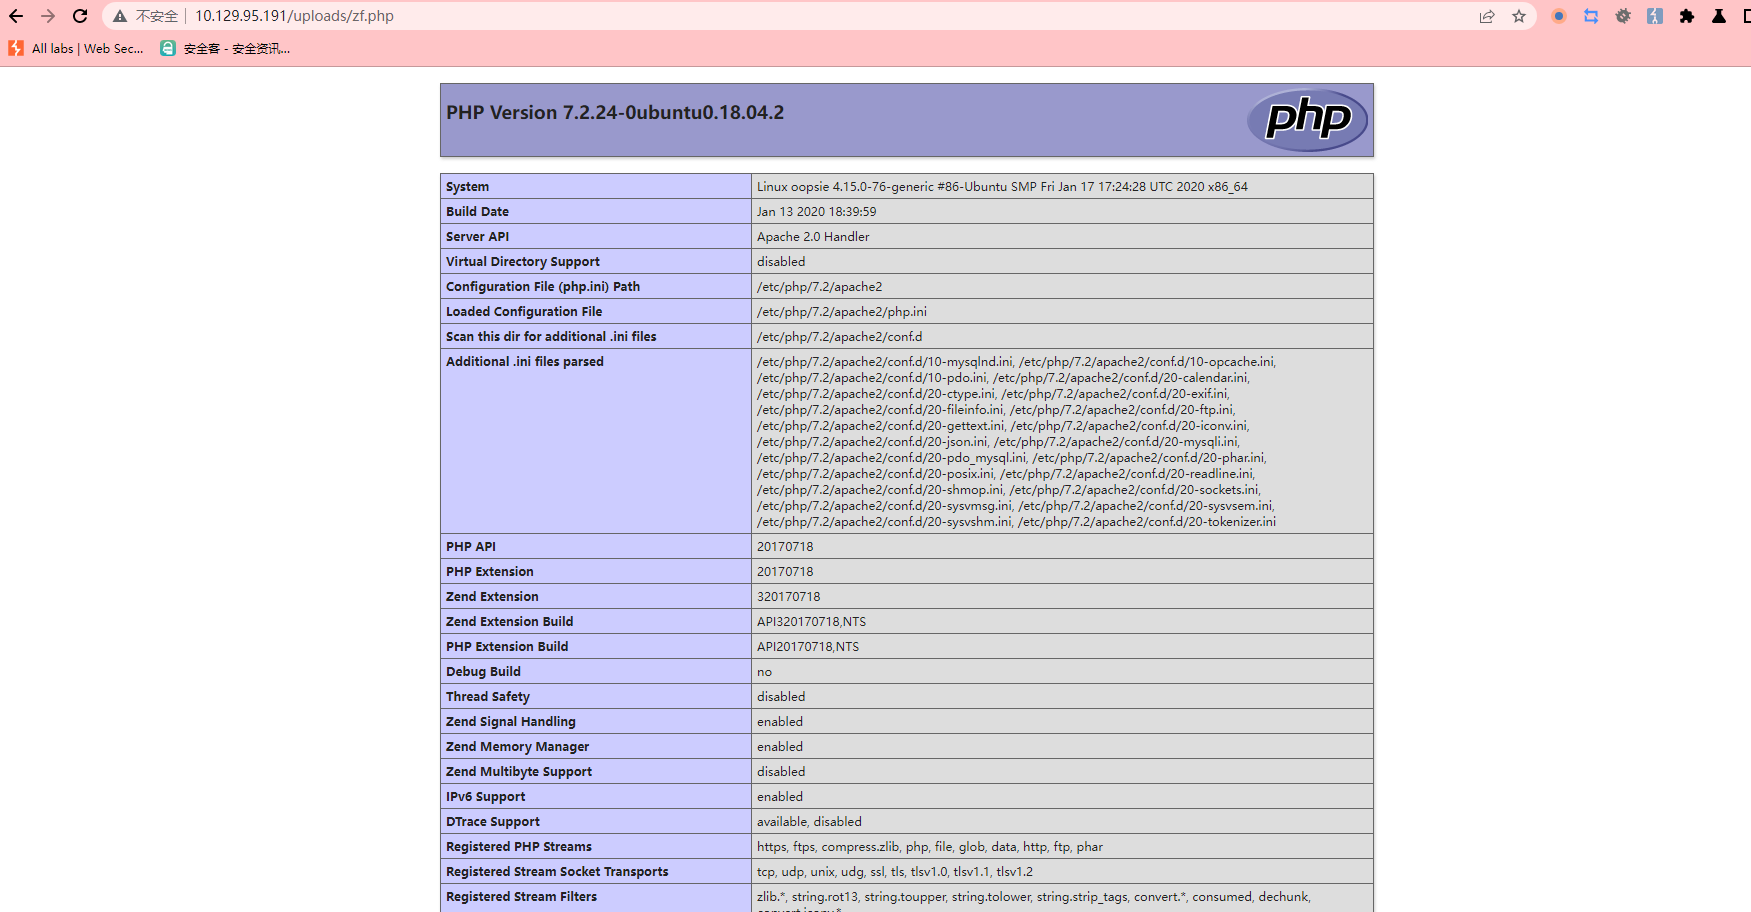This screenshot has height=912, width=1751.
Task: Click the PHP logo in header
Action: (1308, 120)
